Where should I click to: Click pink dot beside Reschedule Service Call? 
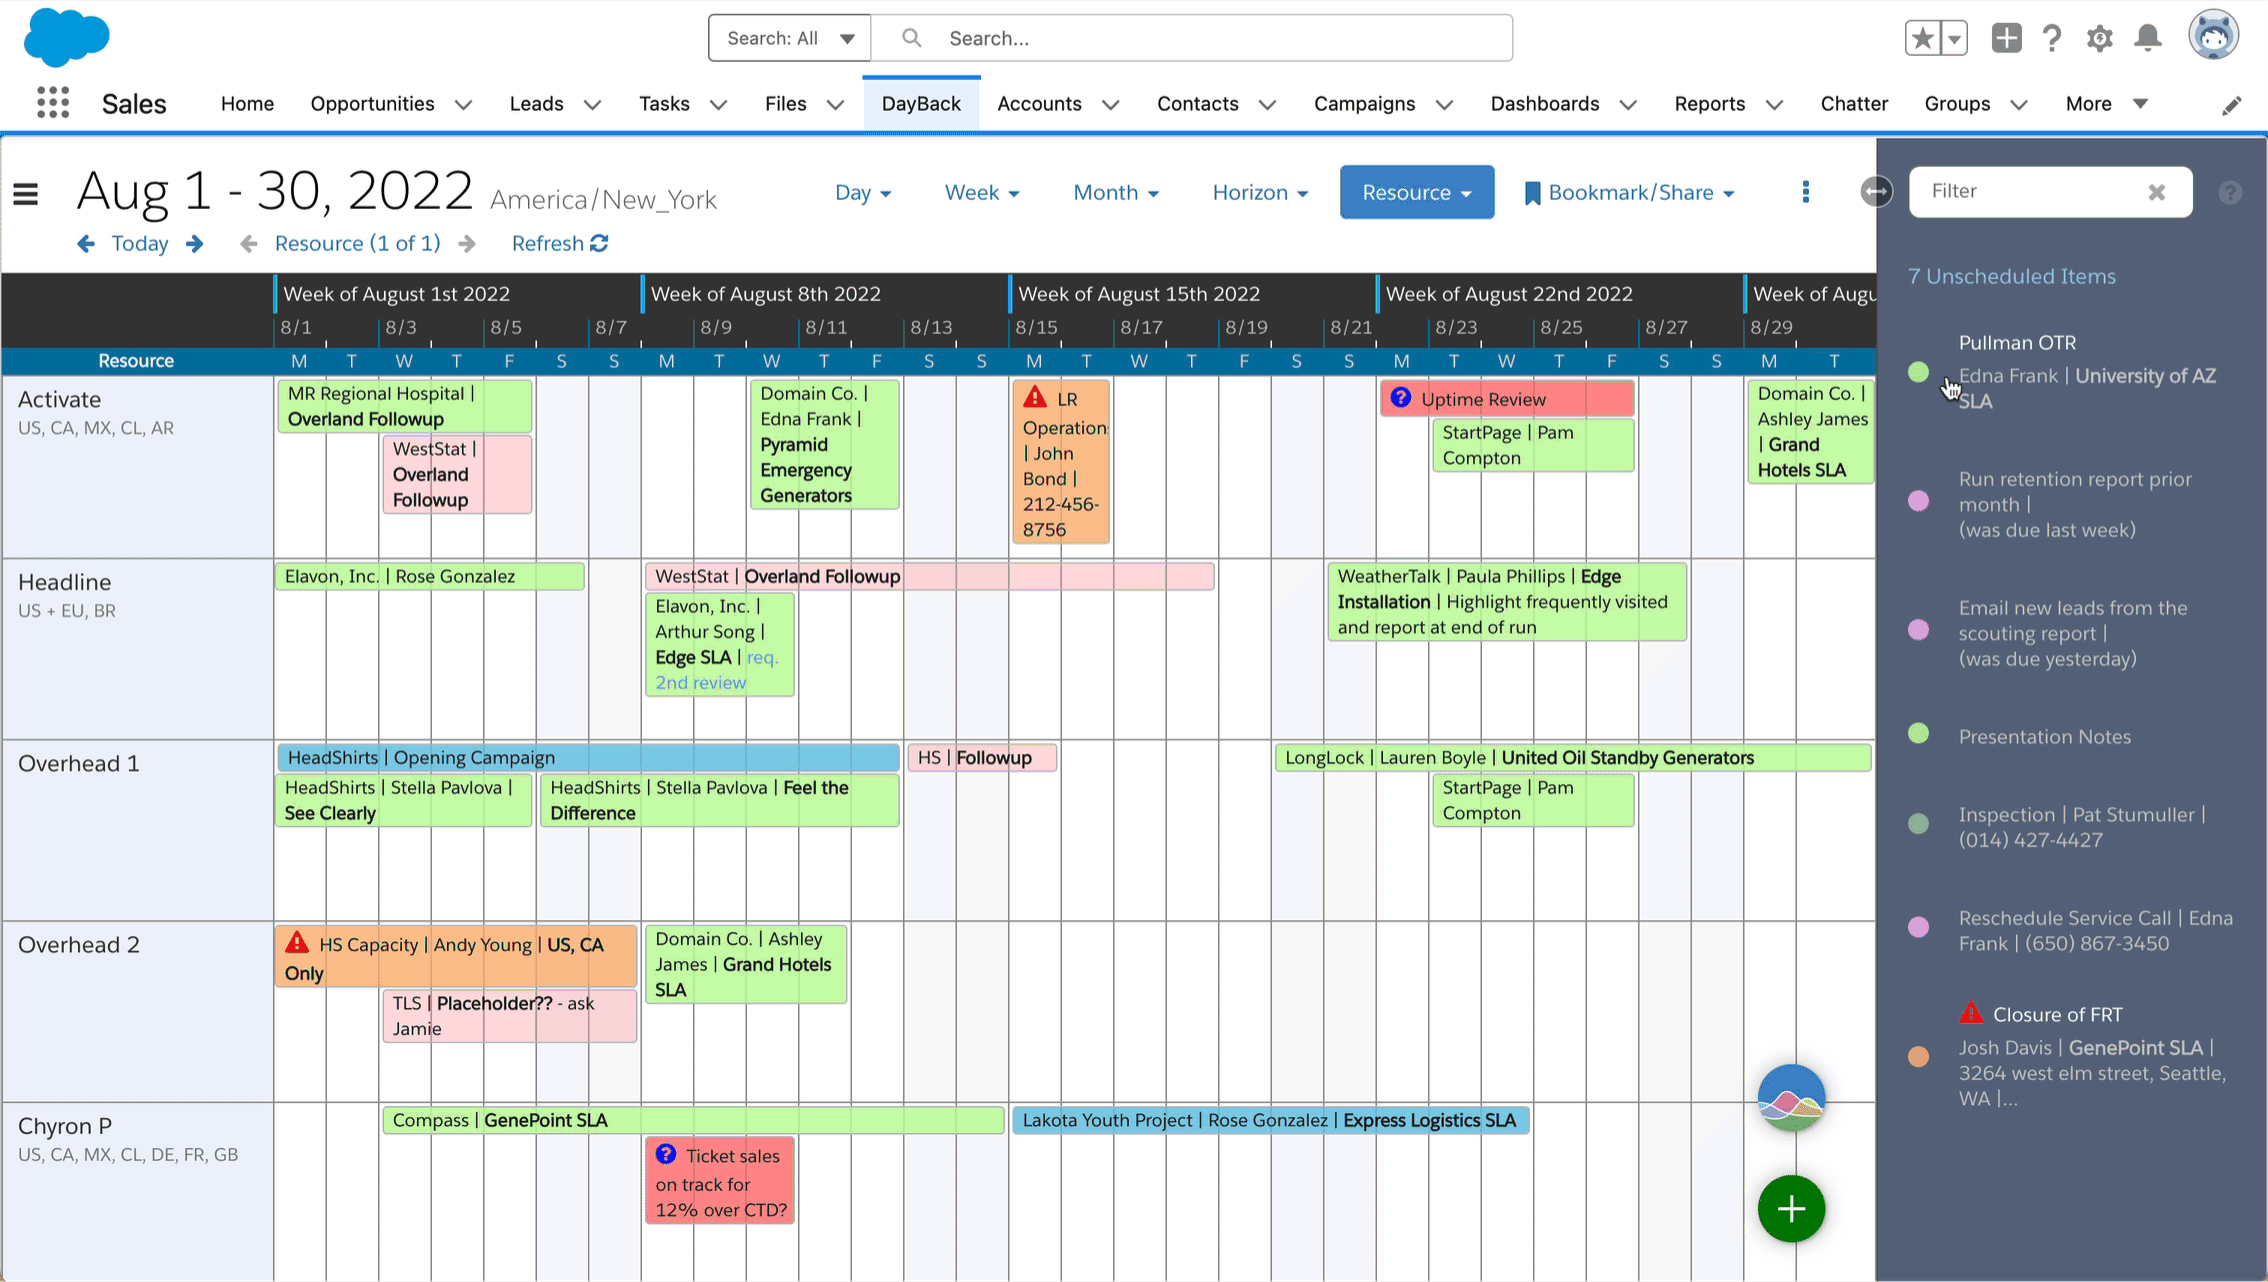(x=1918, y=927)
